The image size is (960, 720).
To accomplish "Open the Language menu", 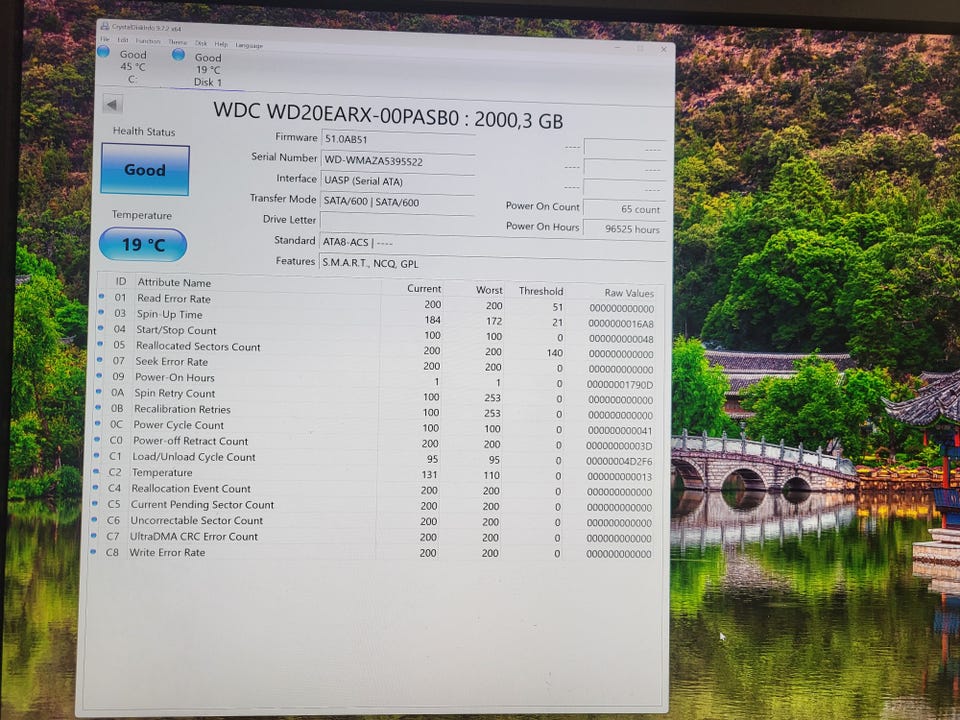I will (x=249, y=45).
